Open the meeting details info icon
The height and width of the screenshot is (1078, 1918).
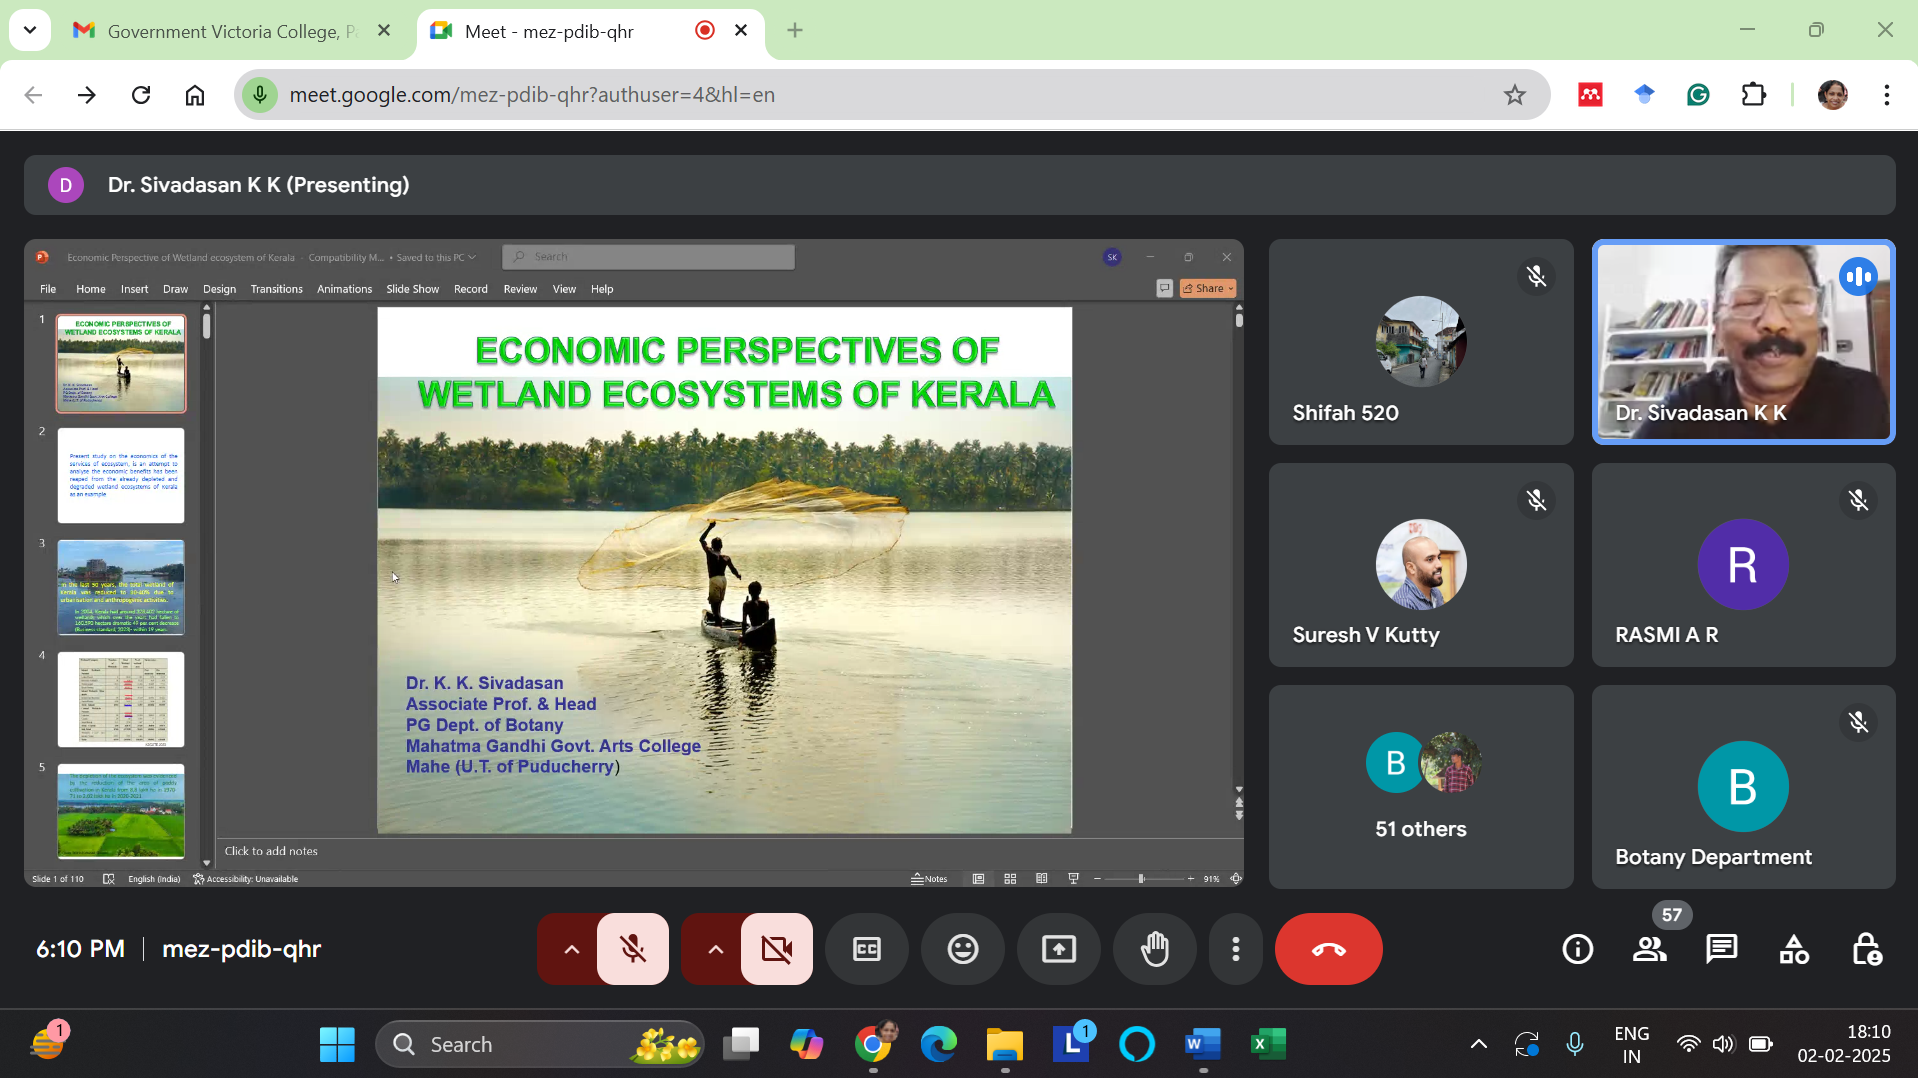point(1577,949)
